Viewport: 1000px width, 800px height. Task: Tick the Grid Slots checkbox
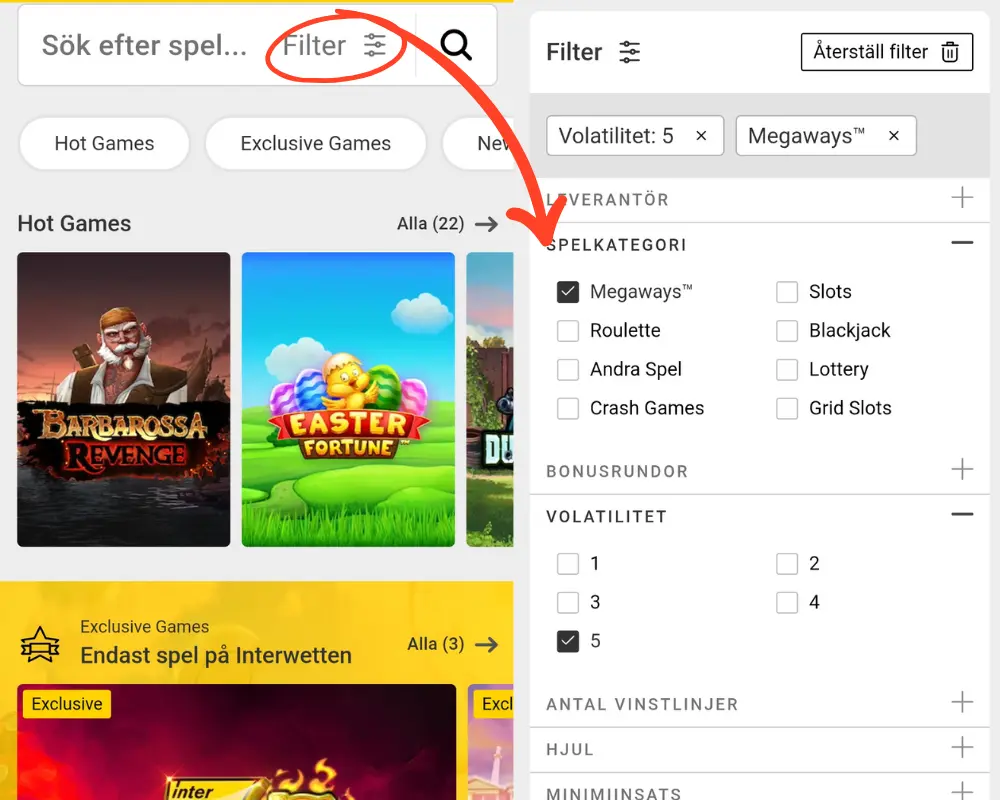(787, 408)
